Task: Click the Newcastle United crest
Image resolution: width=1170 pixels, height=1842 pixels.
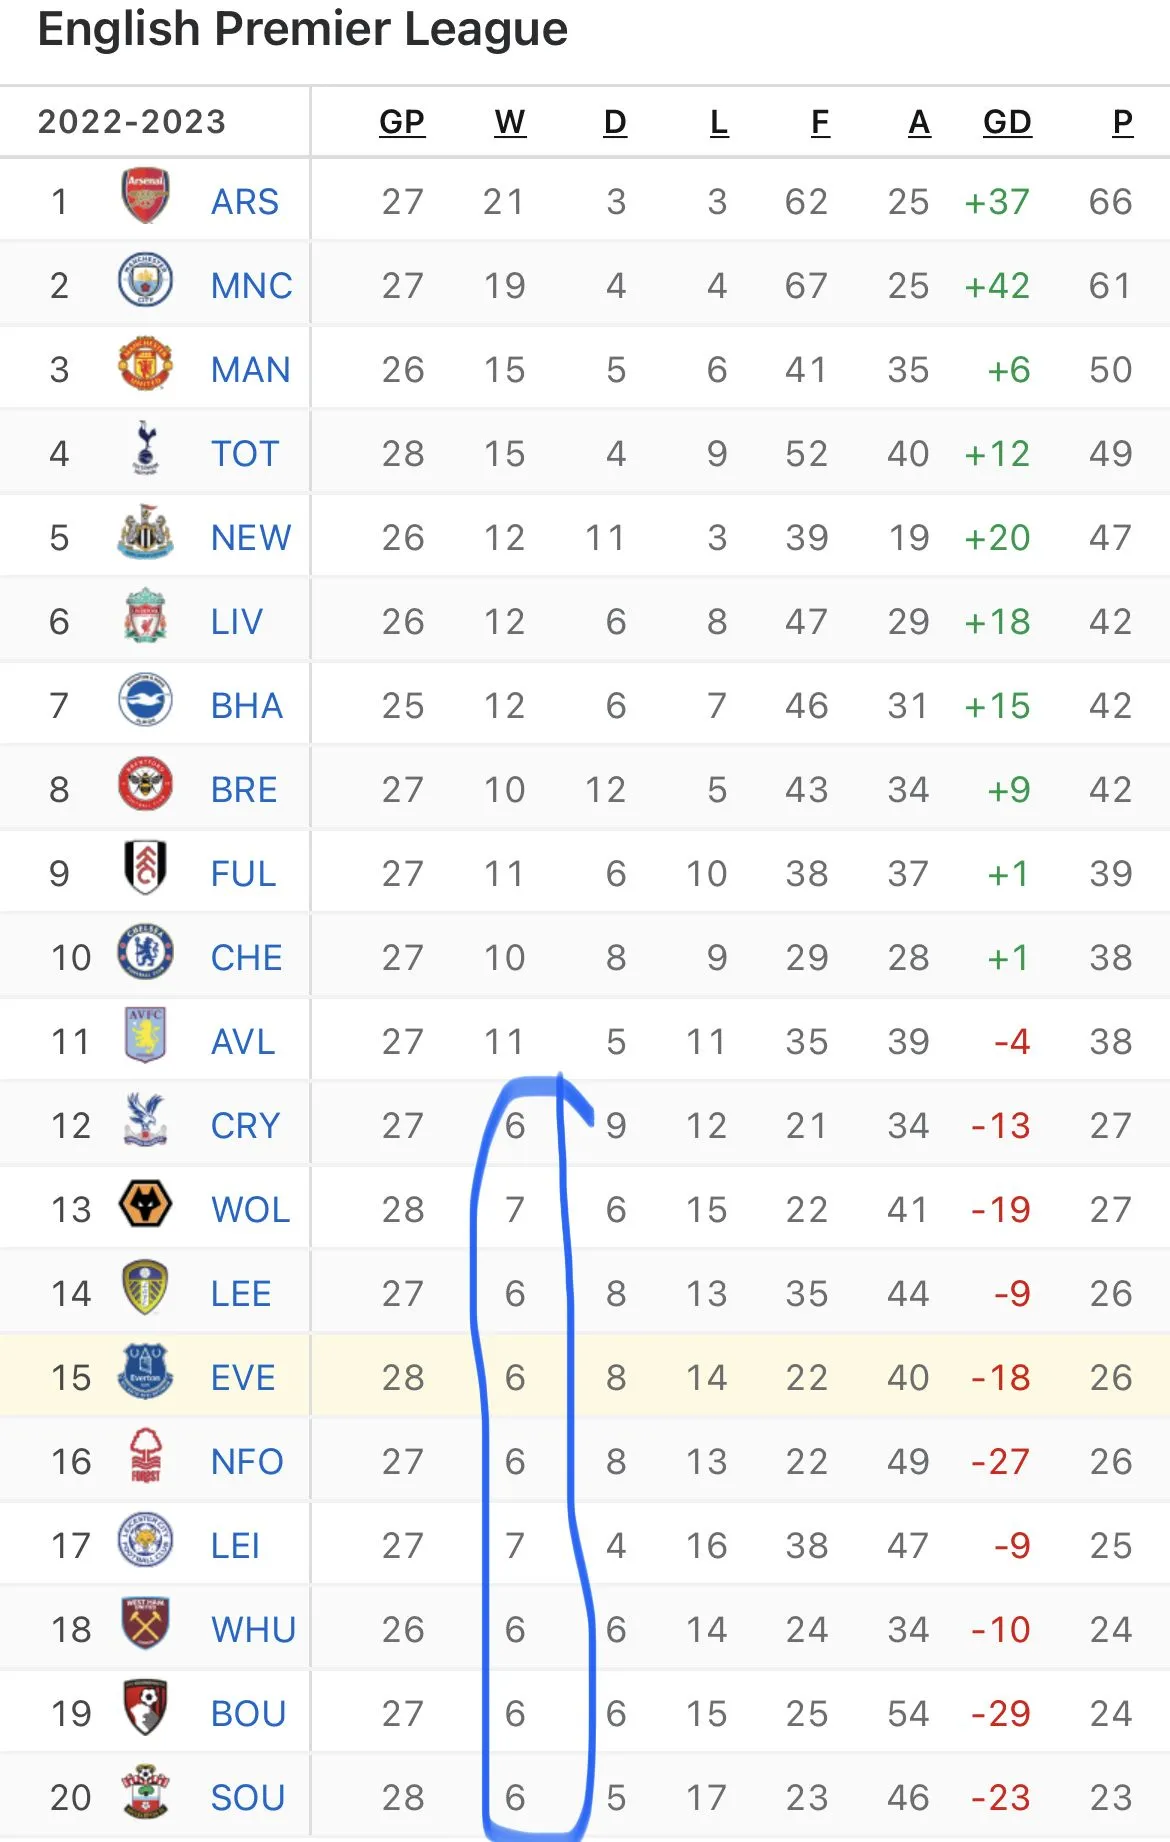Action: coord(145,534)
